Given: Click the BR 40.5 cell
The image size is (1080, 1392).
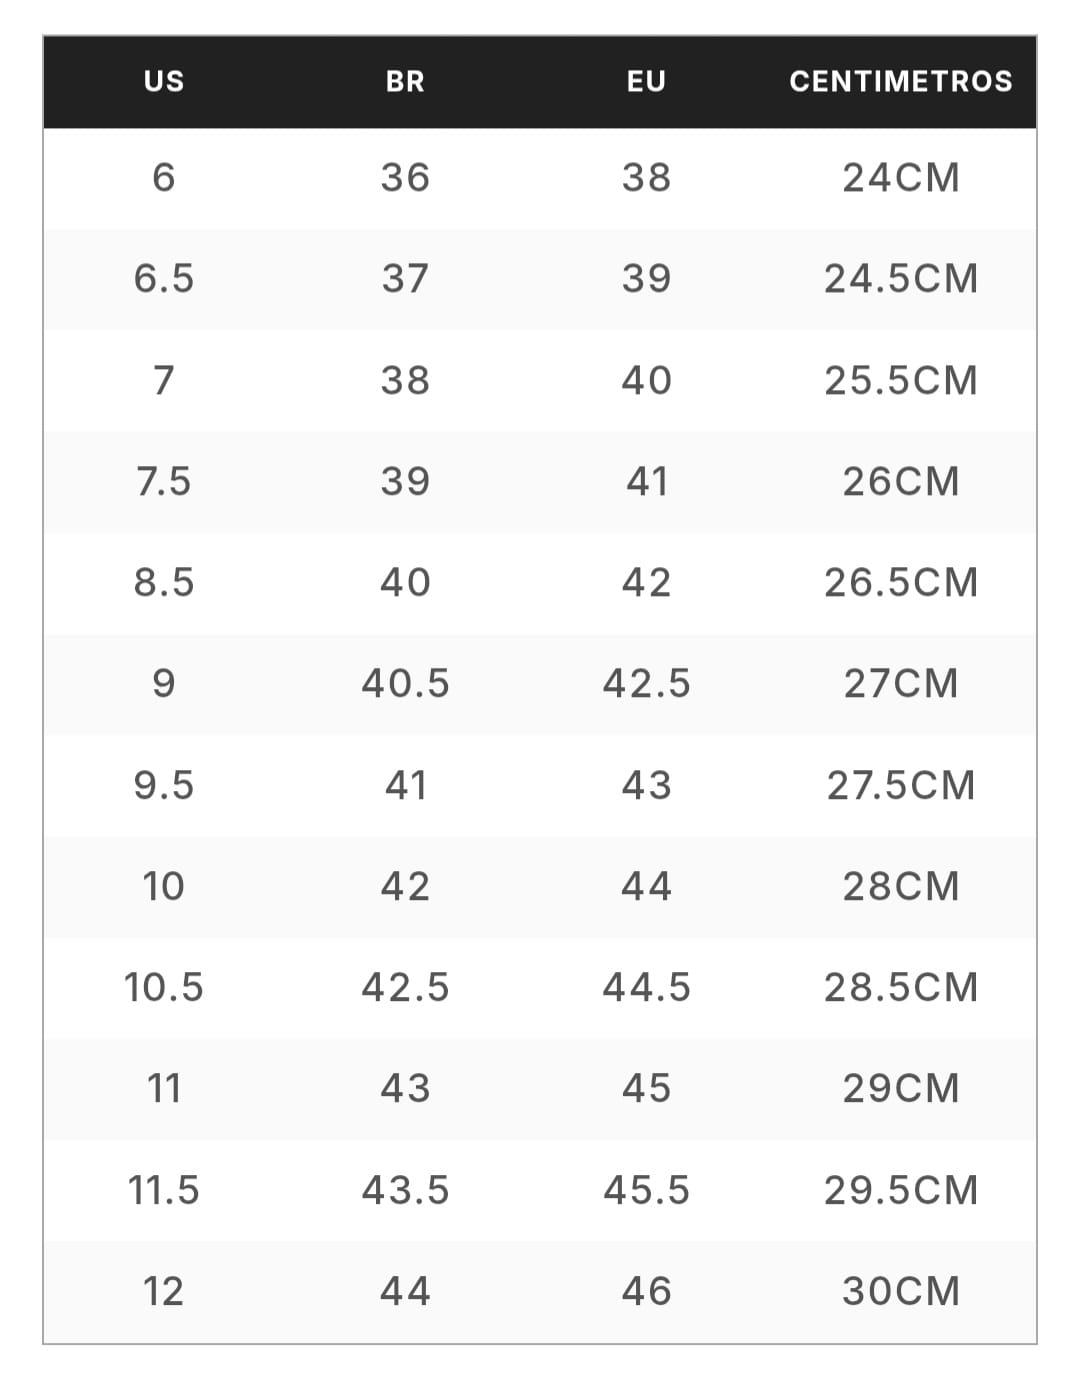Looking at the screenshot, I should [405, 683].
